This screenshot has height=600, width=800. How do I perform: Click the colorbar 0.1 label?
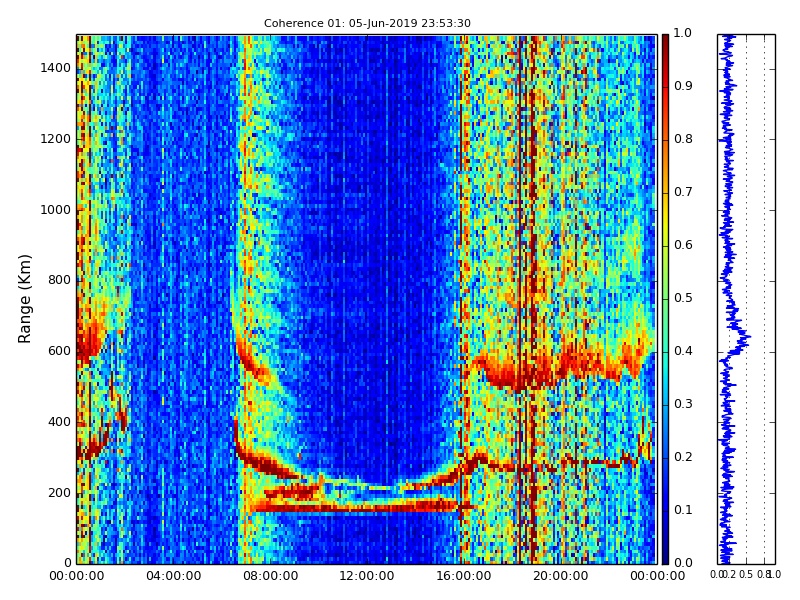[683, 510]
